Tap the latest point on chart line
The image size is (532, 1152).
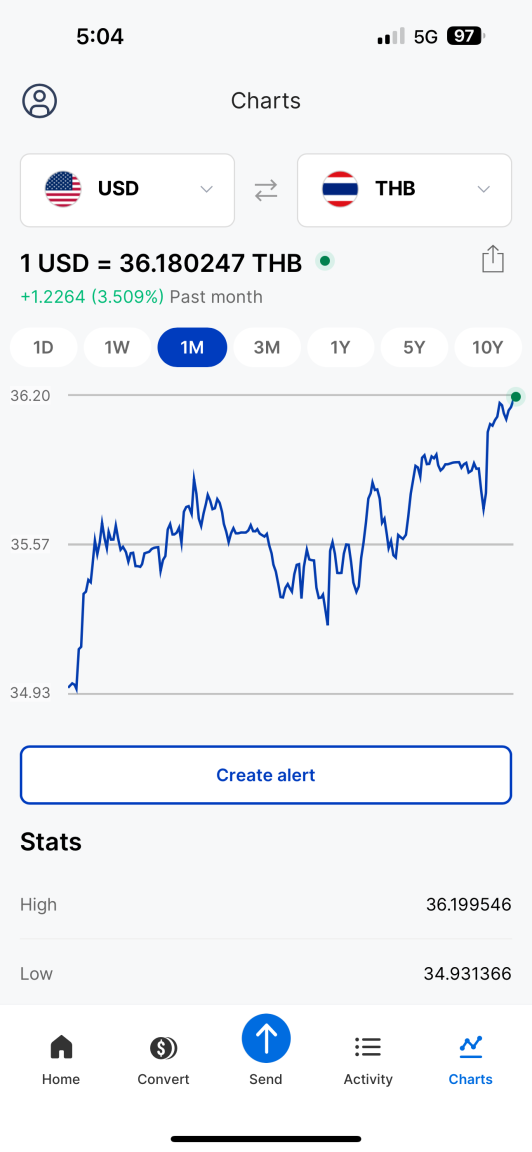click(516, 397)
